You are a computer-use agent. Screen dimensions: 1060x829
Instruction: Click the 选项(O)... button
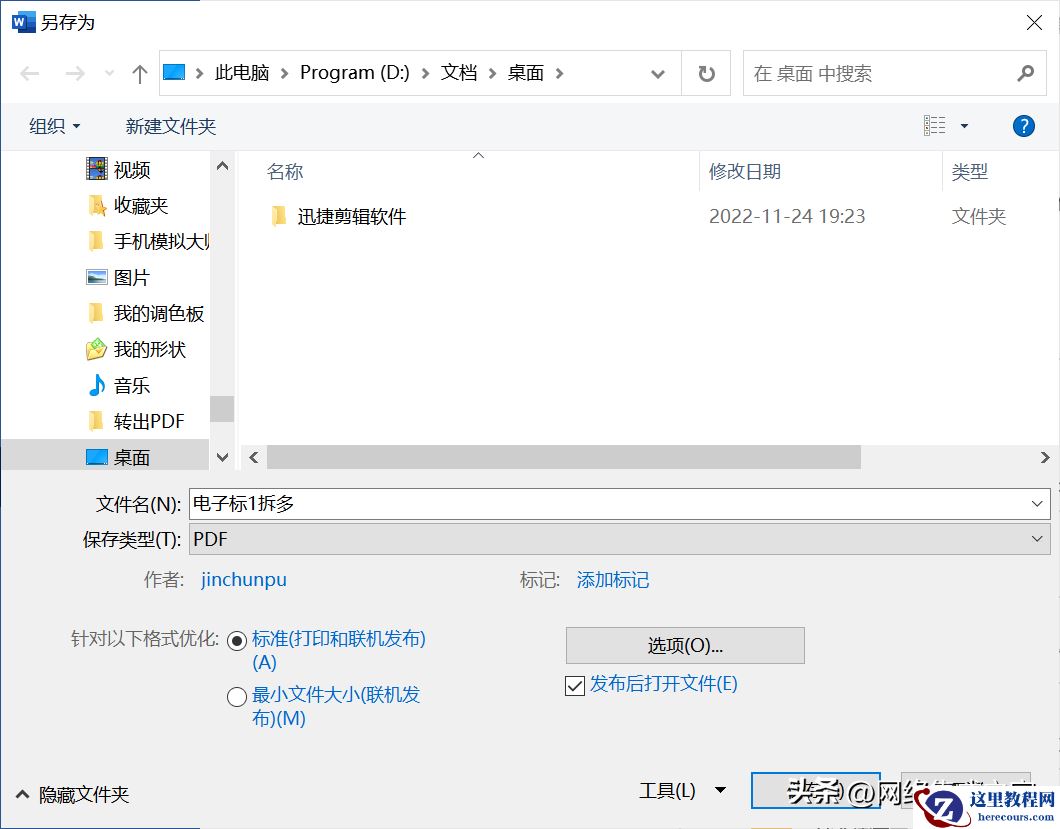tap(684, 645)
